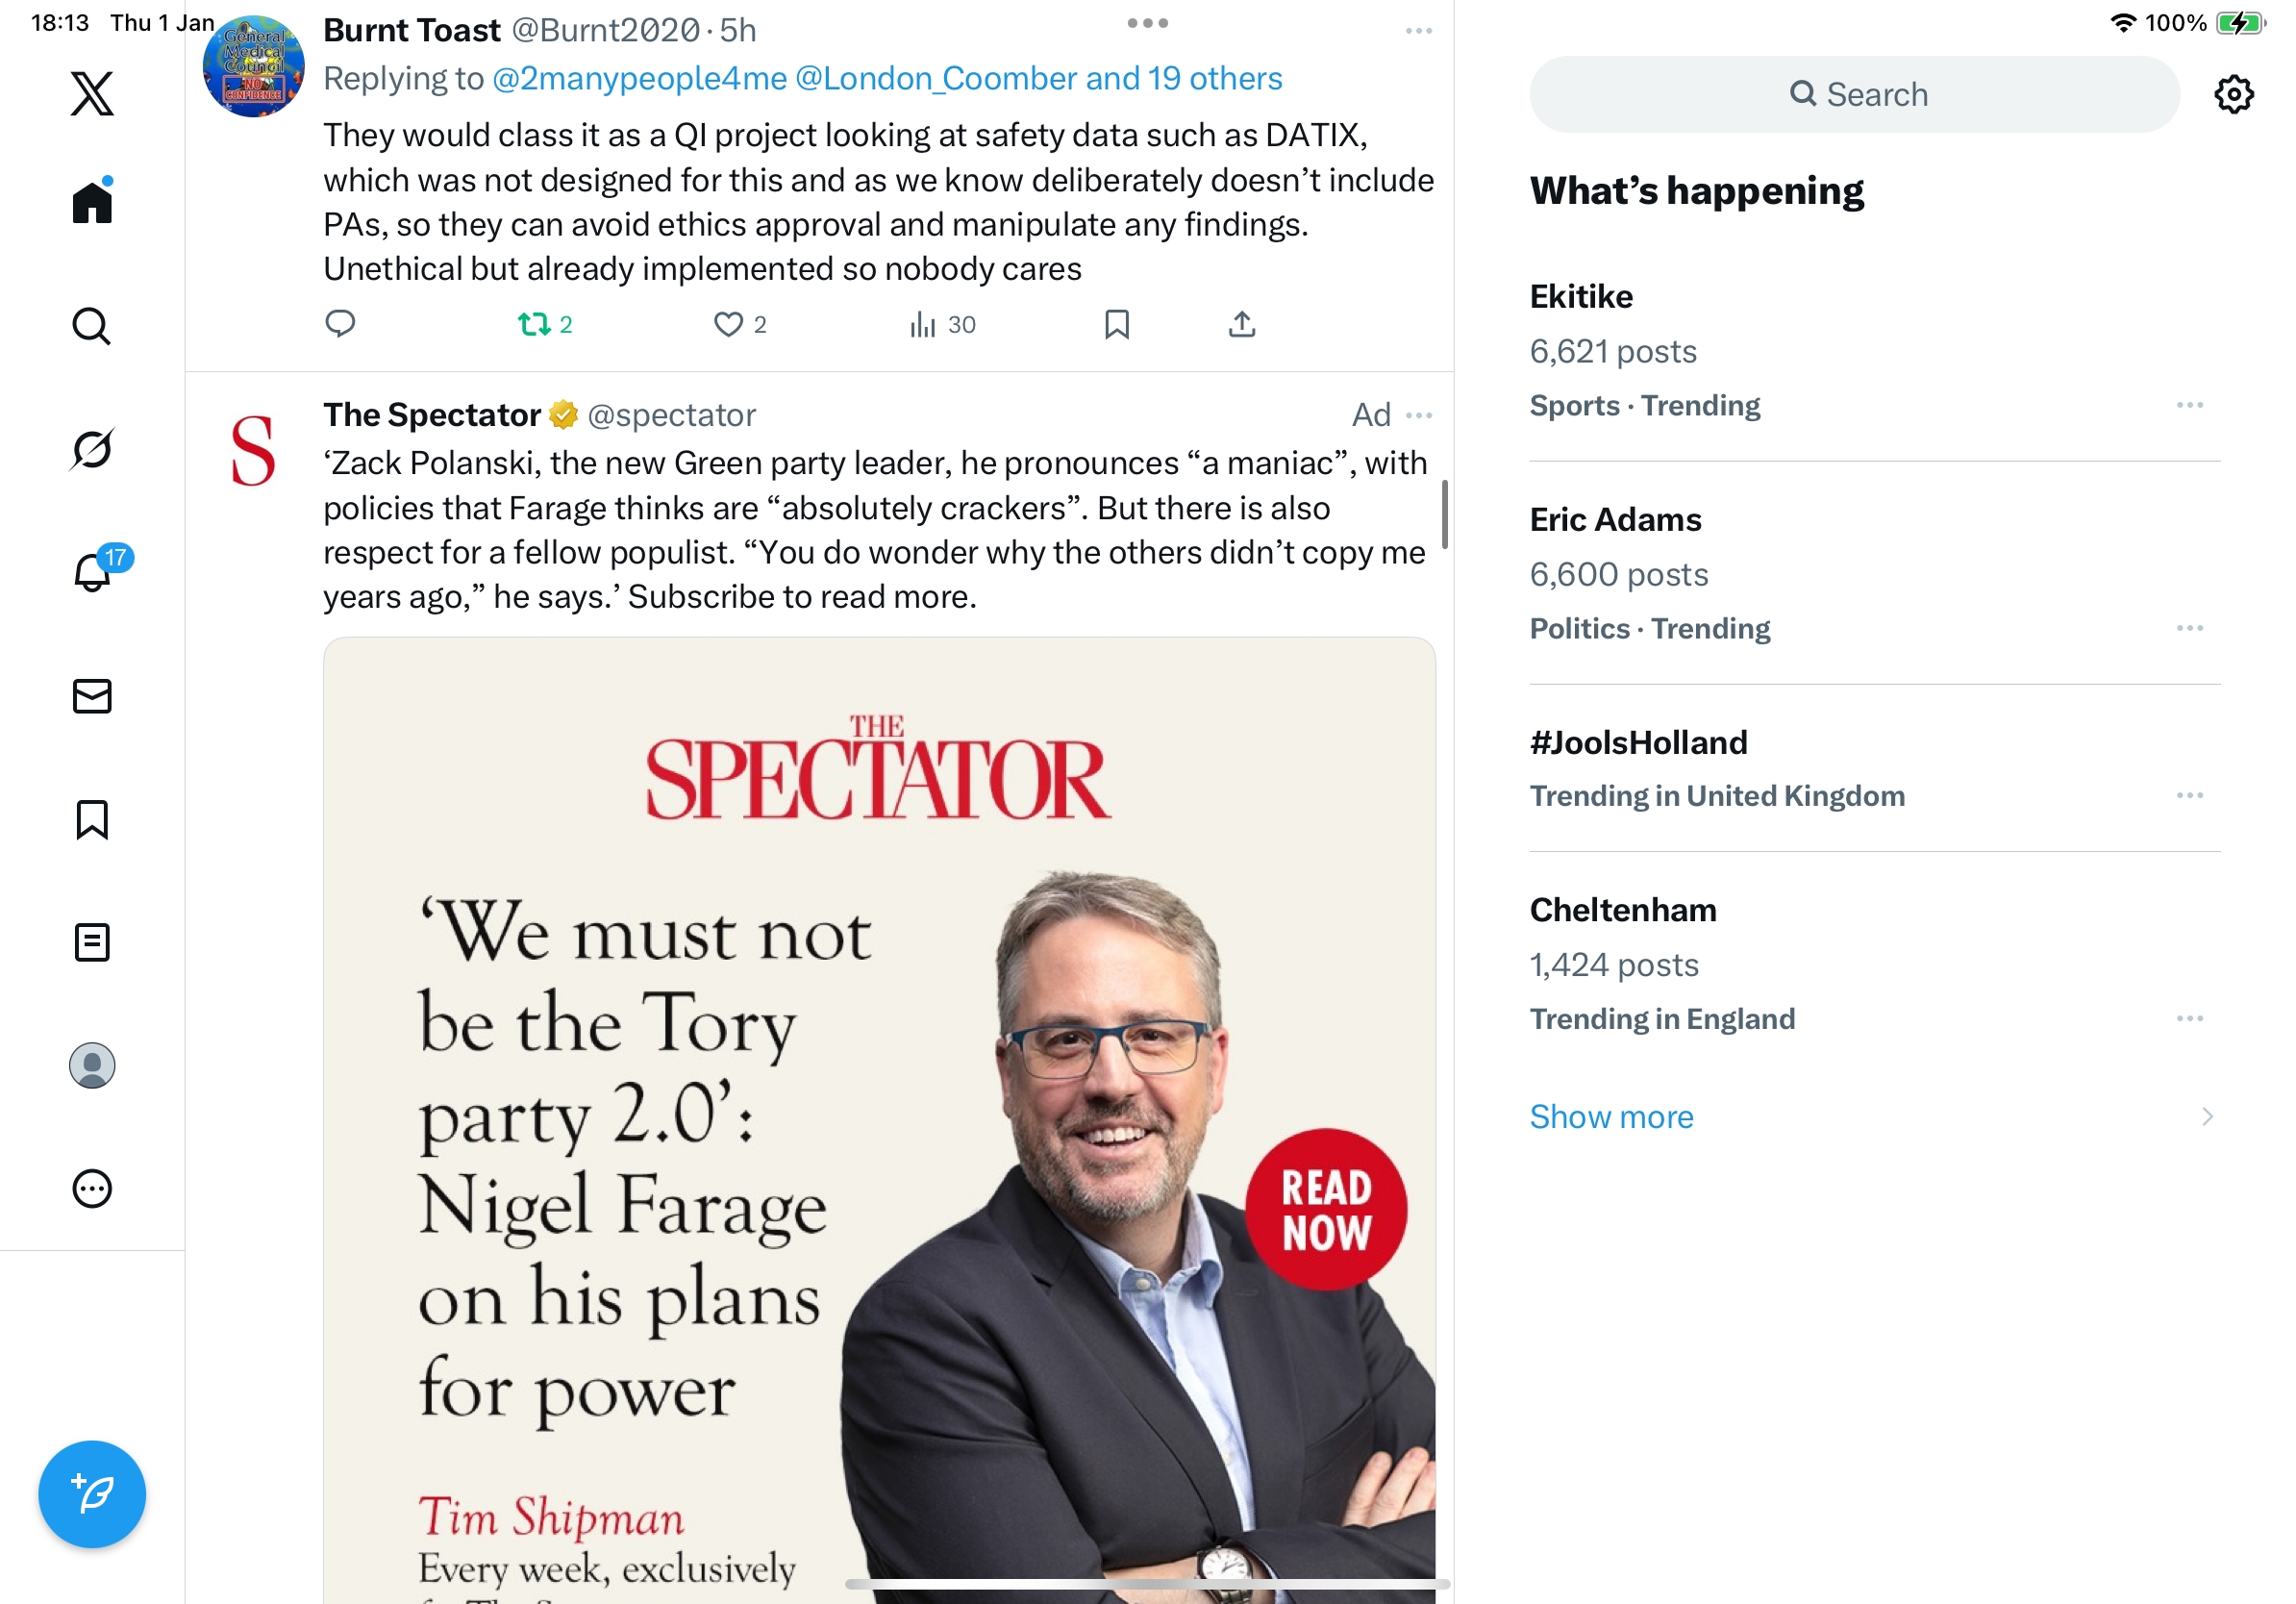Click the Search input field

pyautogui.click(x=1854, y=95)
